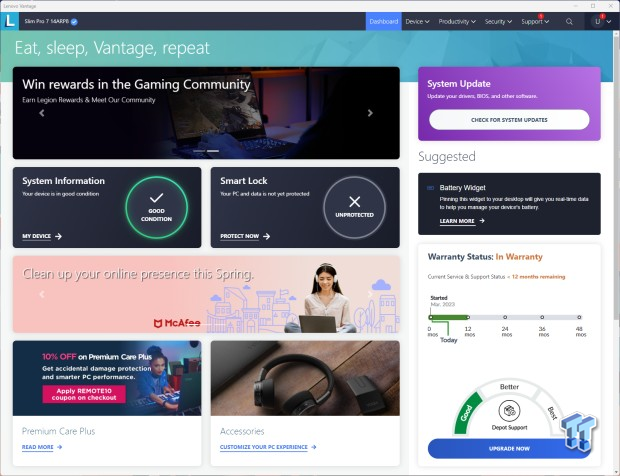Click the Good Condition checkmark circle

tap(157, 208)
